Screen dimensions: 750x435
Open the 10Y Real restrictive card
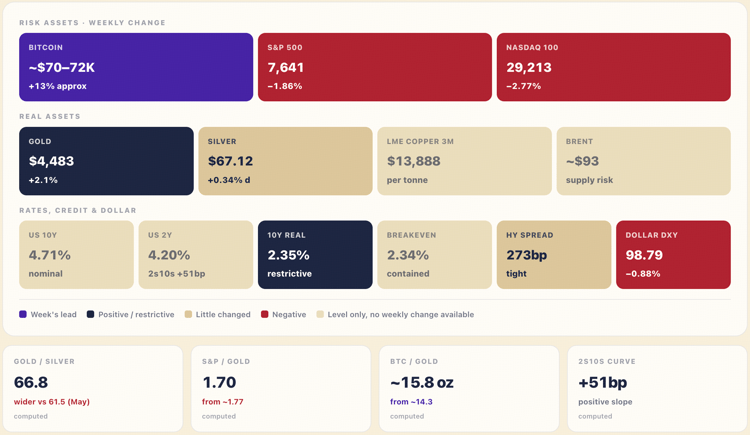(x=315, y=255)
